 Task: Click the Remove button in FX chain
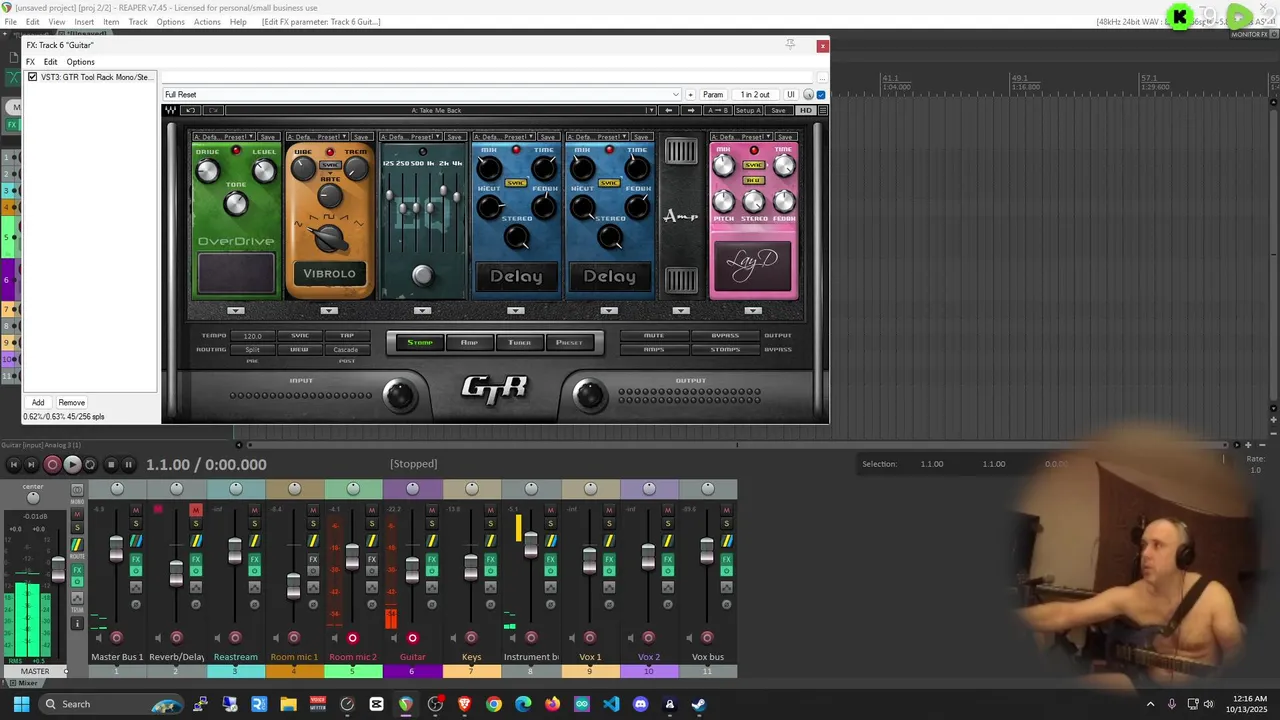click(71, 402)
